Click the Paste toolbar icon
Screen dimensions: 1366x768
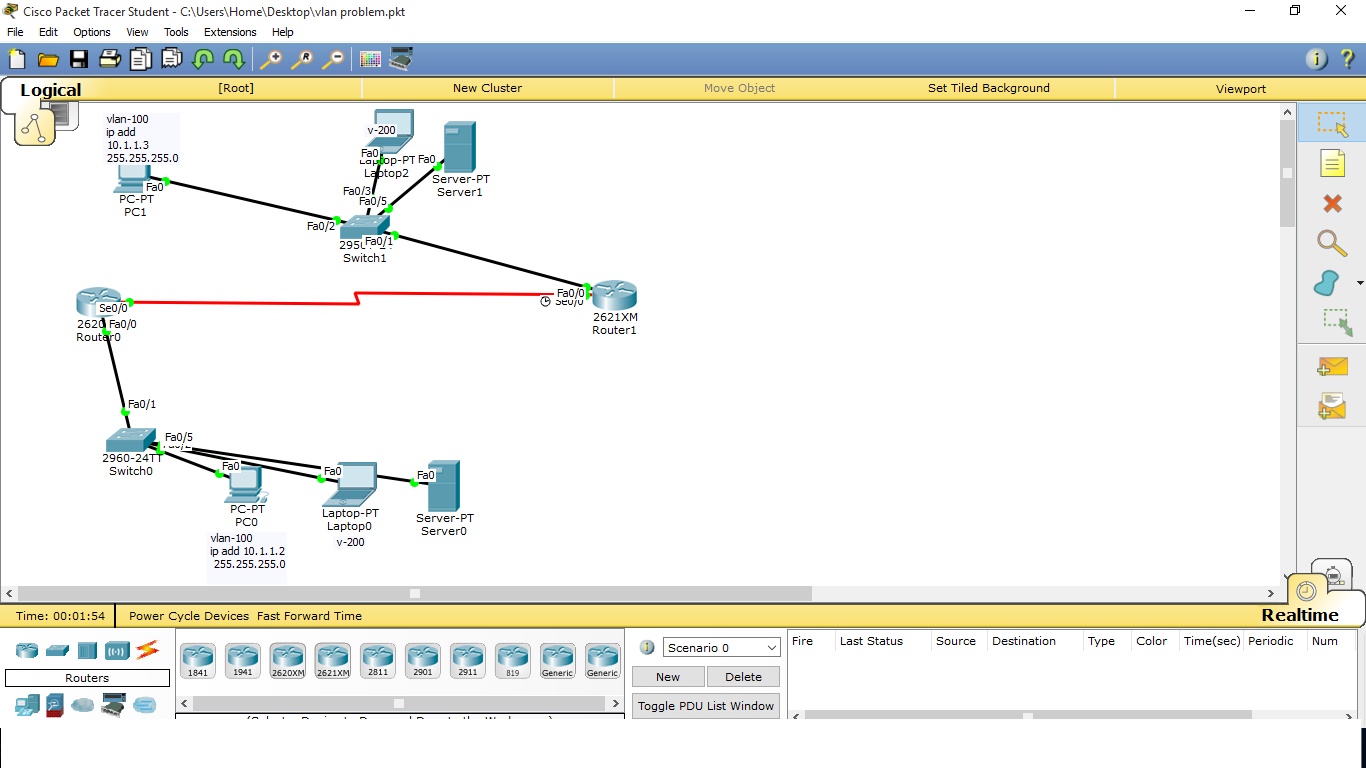171,59
